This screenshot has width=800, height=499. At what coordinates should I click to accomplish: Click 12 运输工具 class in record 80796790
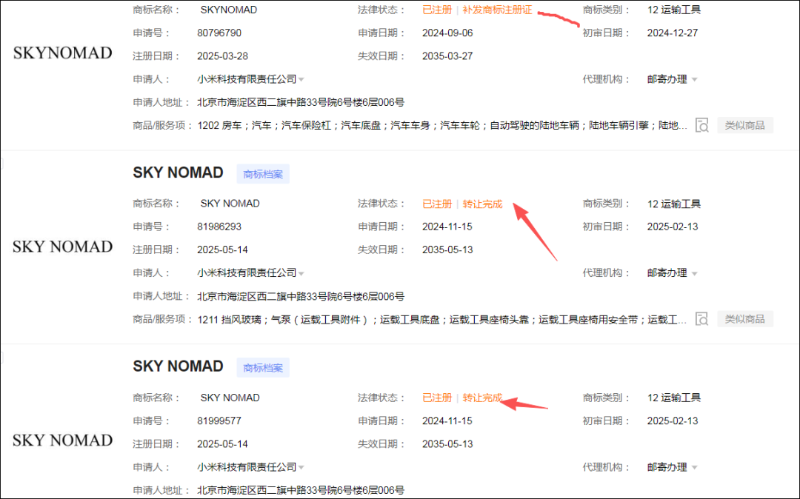tap(673, 10)
